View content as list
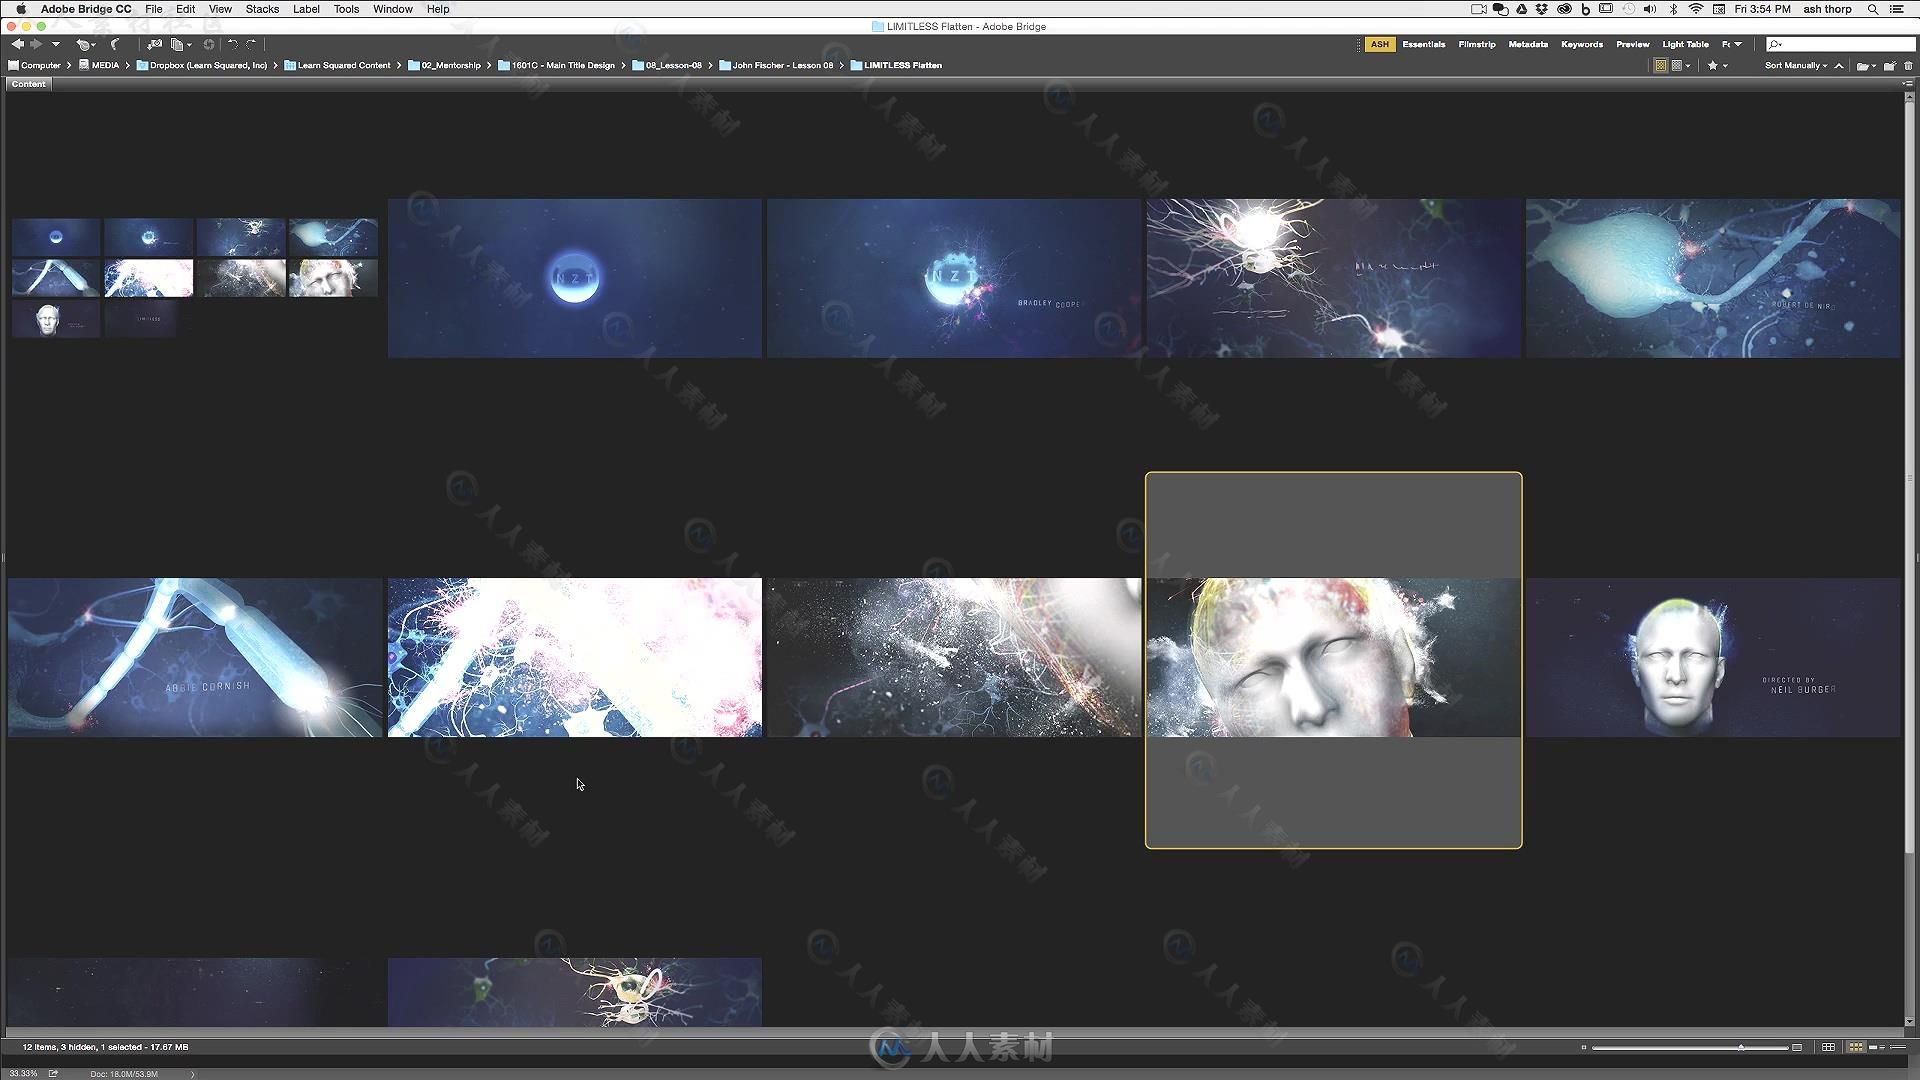This screenshot has height=1080, width=1920. pyautogui.click(x=1898, y=1047)
